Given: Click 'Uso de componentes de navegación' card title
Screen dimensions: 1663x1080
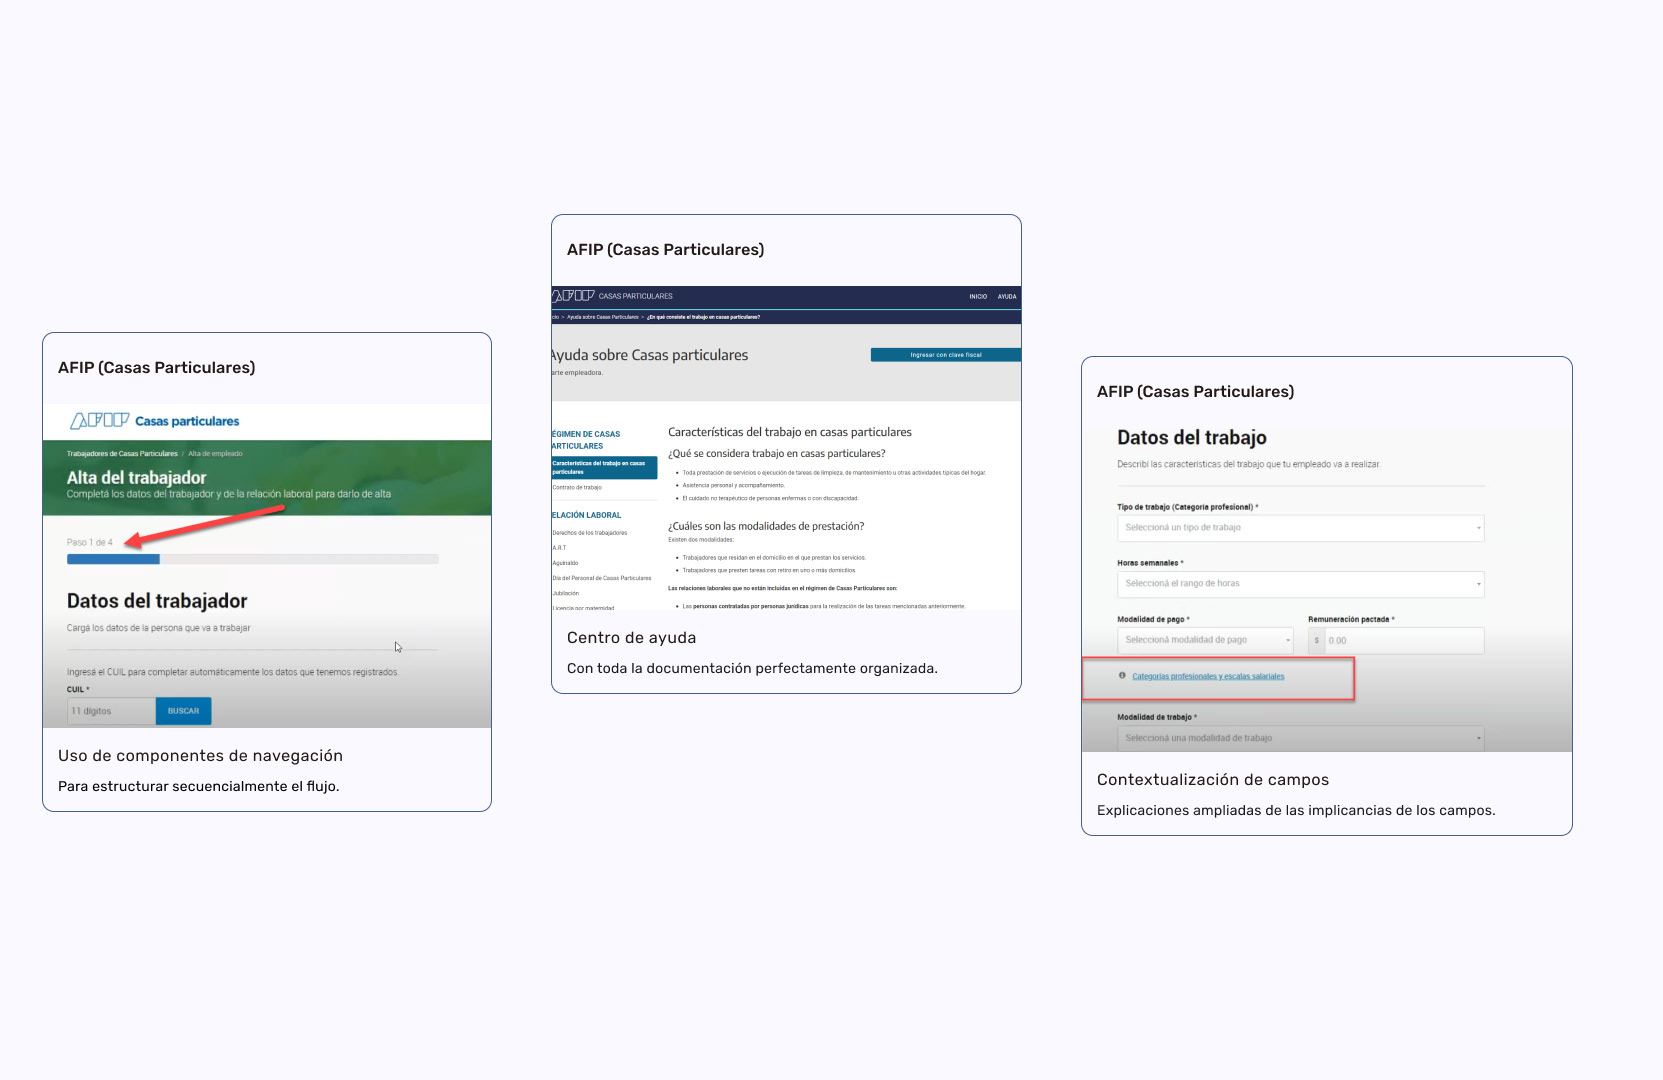Looking at the screenshot, I should 200,756.
